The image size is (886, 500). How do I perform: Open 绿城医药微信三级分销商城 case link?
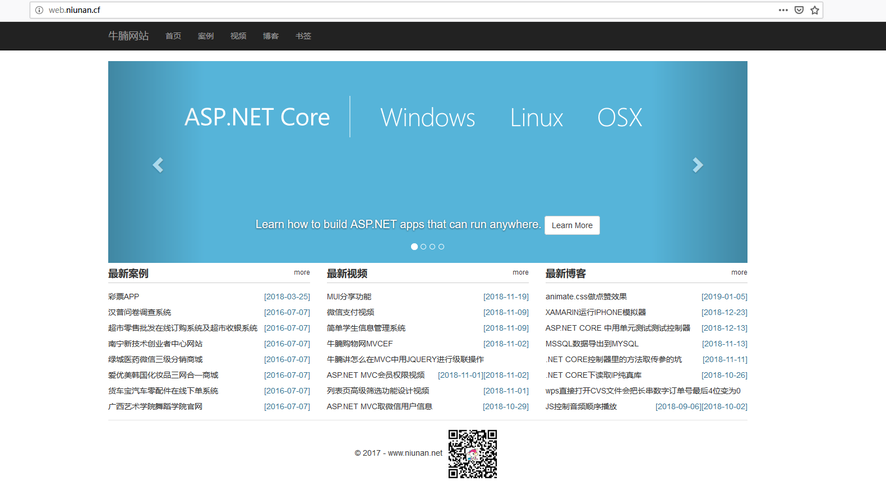point(155,359)
